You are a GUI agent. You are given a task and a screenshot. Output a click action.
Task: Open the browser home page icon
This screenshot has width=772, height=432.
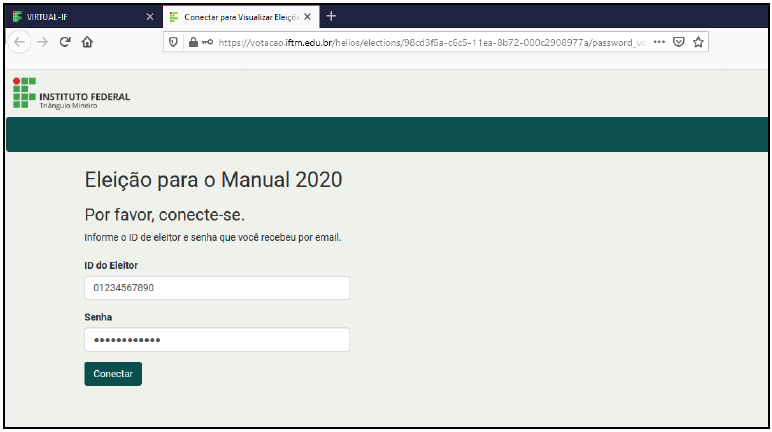pyautogui.click(x=87, y=42)
